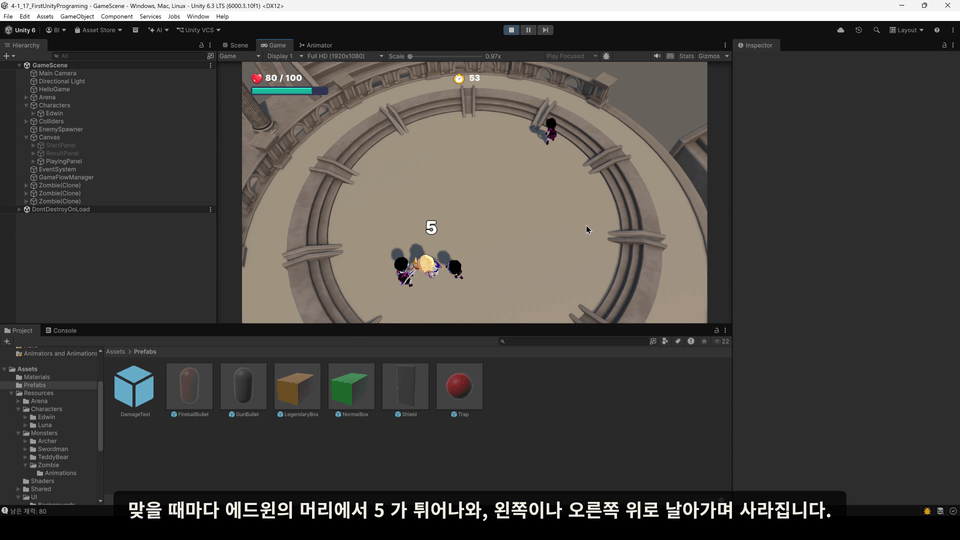Lock the Inspector panel

944,45
